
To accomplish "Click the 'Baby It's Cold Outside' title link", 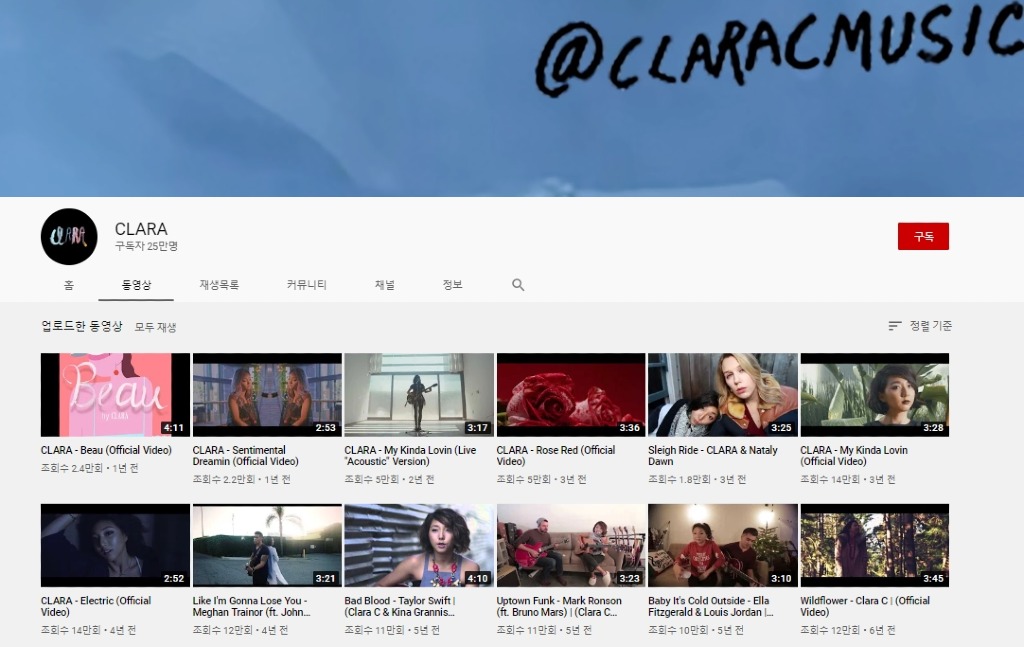I will [711, 607].
